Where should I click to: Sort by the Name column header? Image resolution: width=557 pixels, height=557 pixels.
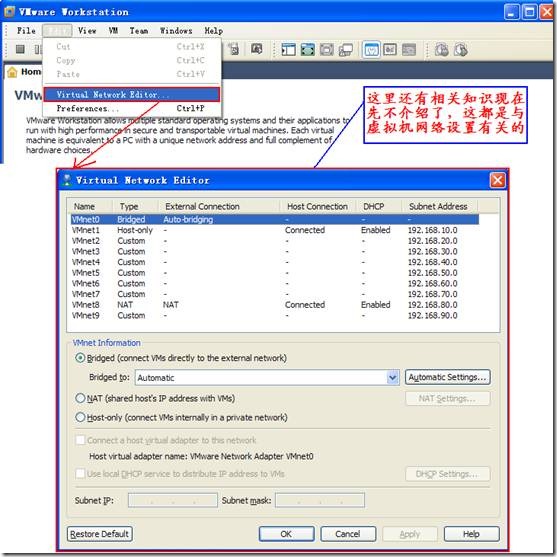point(90,206)
